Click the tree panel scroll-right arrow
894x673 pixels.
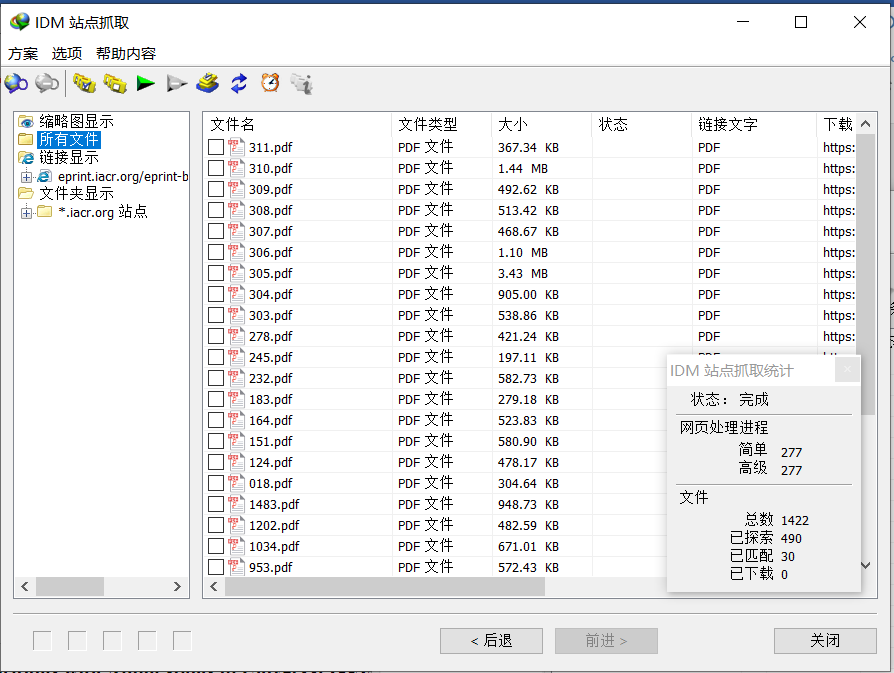(177, 586)
